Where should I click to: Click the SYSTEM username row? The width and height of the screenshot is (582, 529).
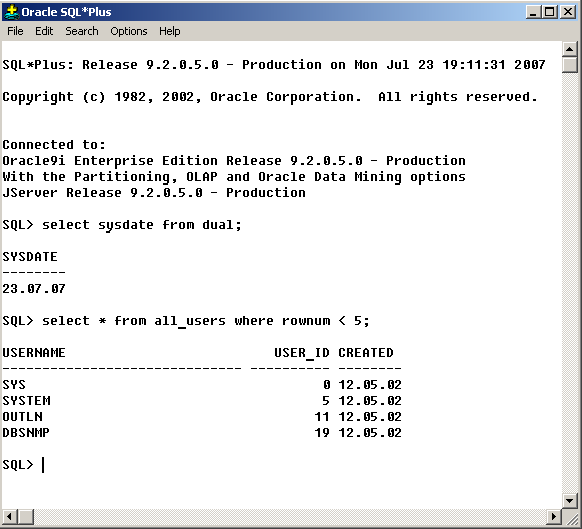coord(26,400)
